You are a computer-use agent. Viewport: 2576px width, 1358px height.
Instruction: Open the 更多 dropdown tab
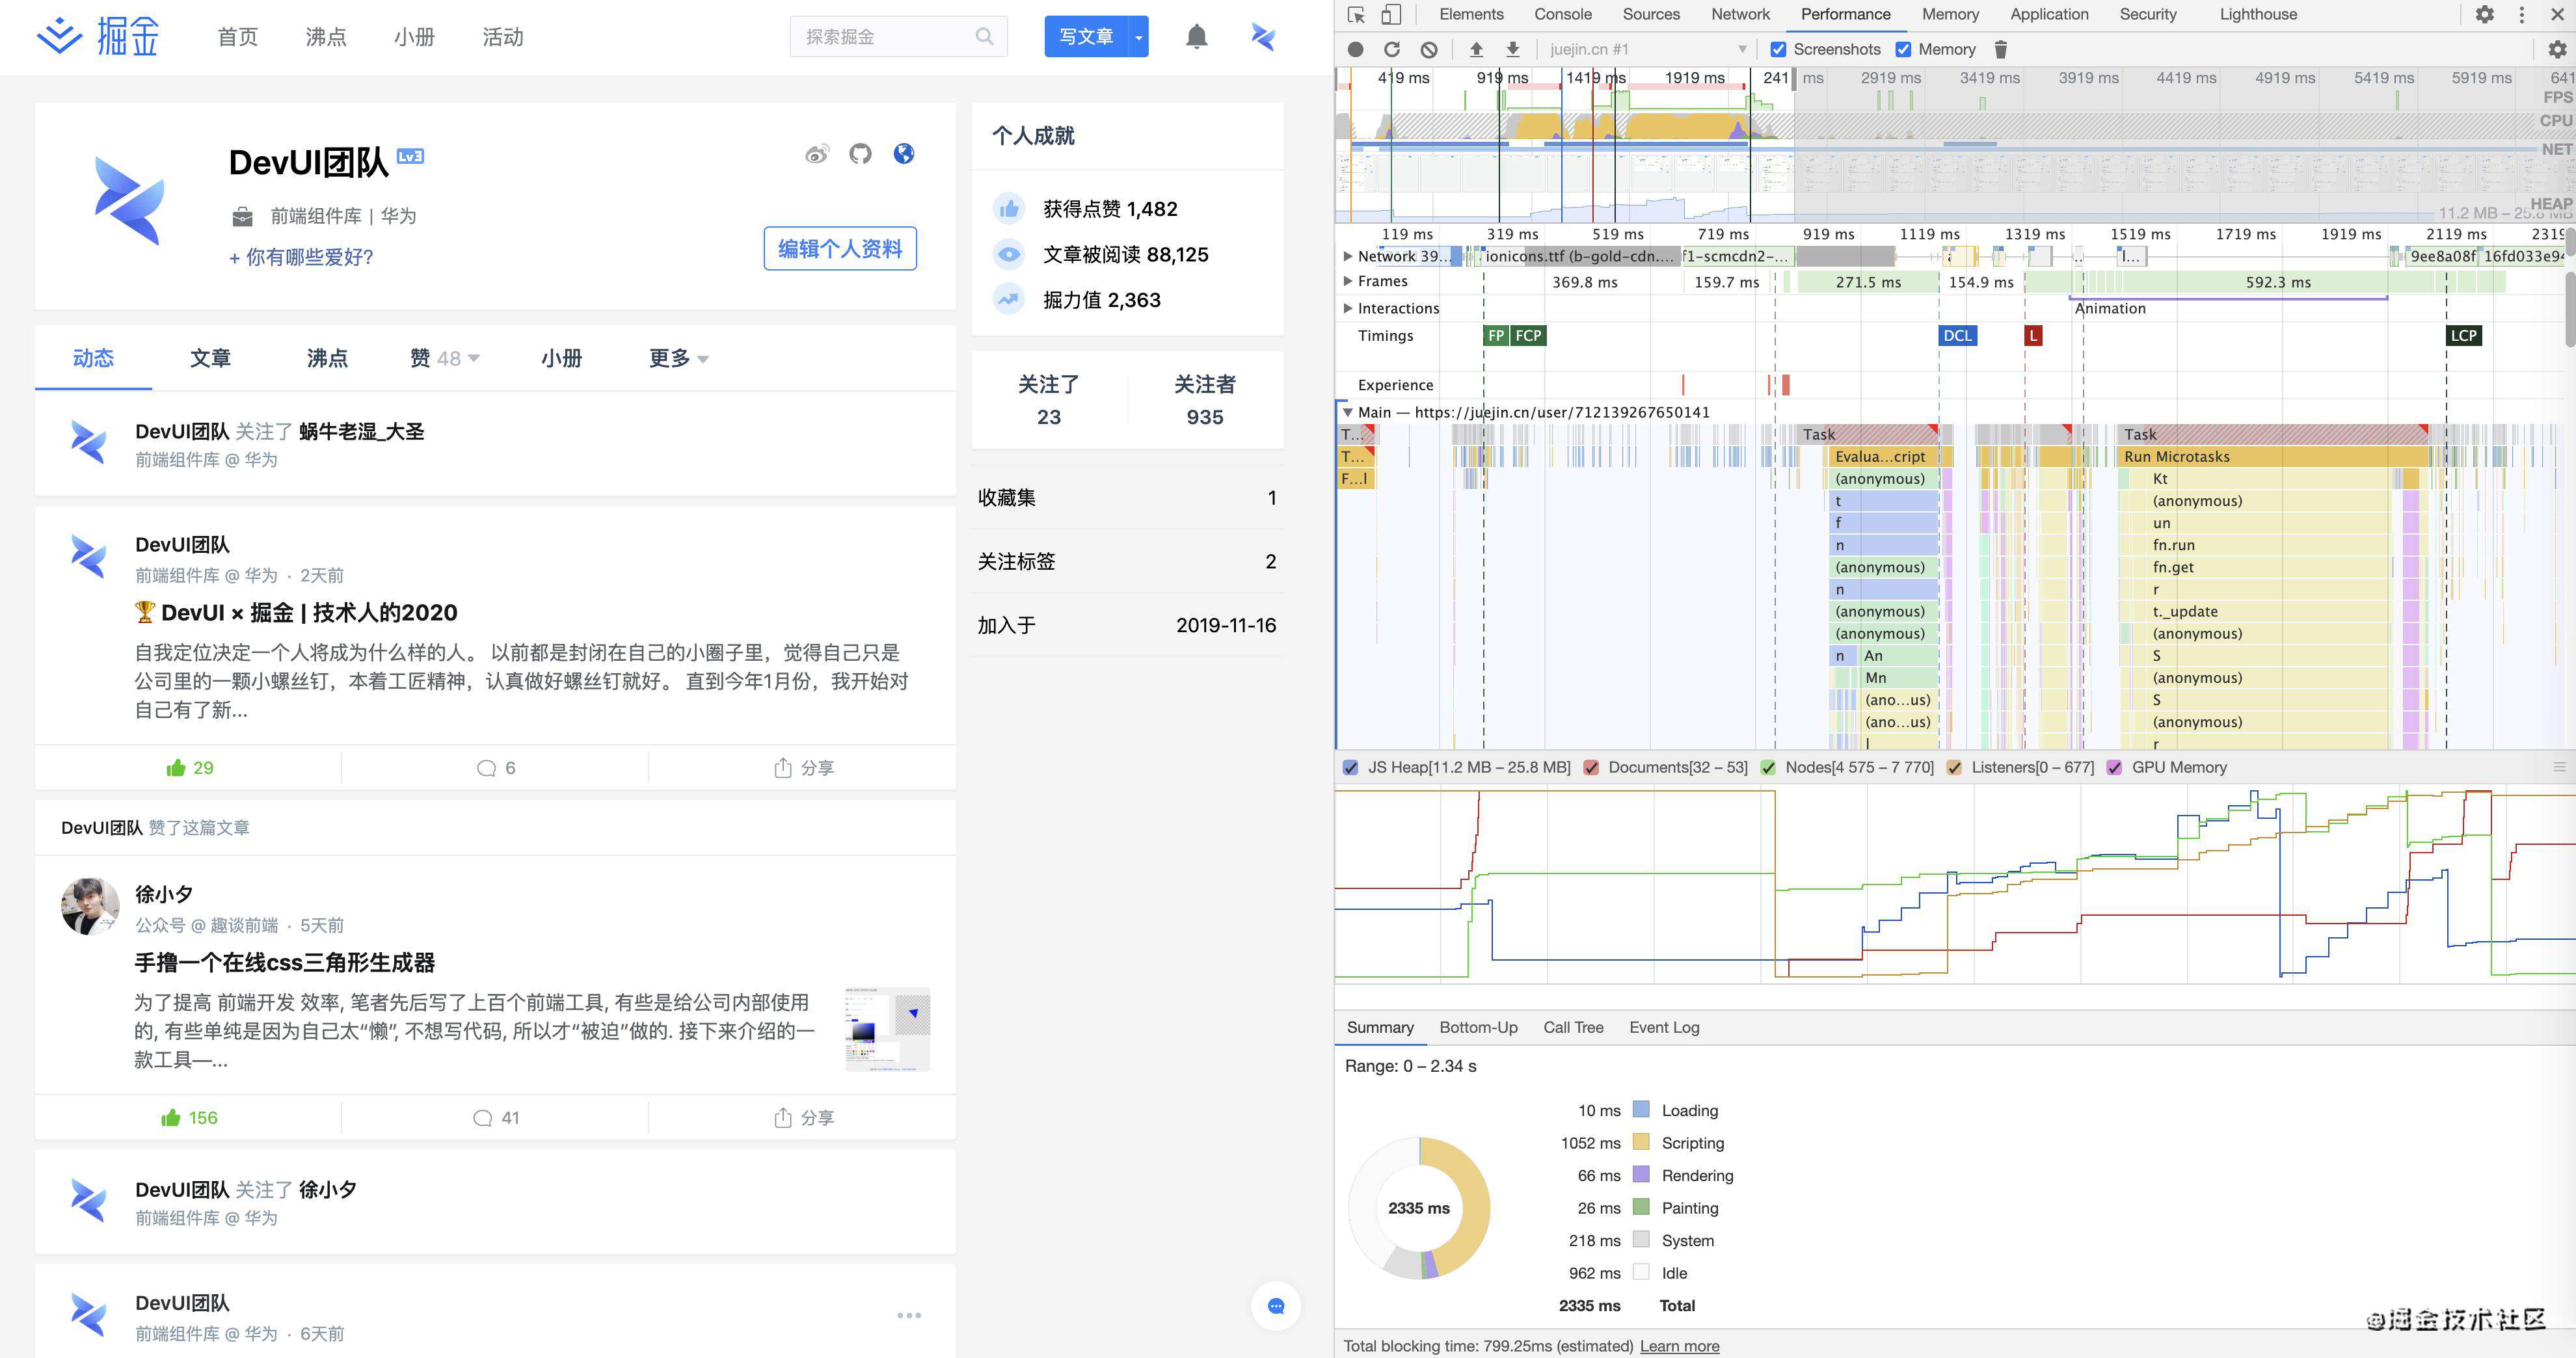[679, 358]
